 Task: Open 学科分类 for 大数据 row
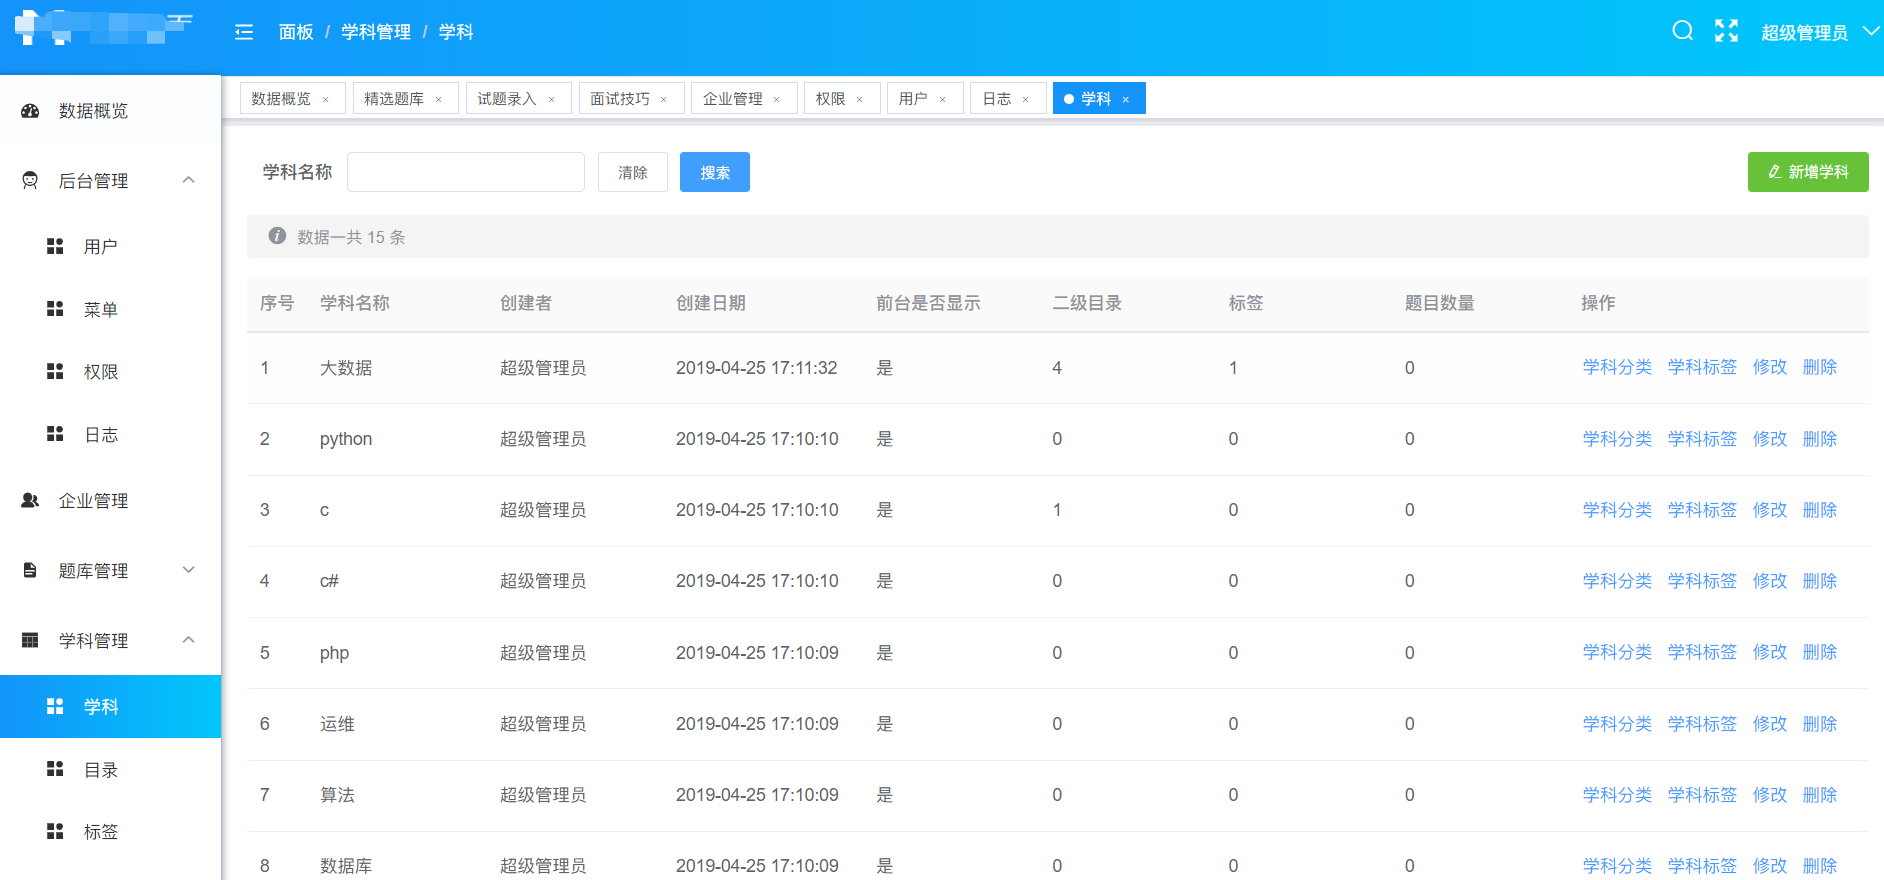tap(1617, 367)
